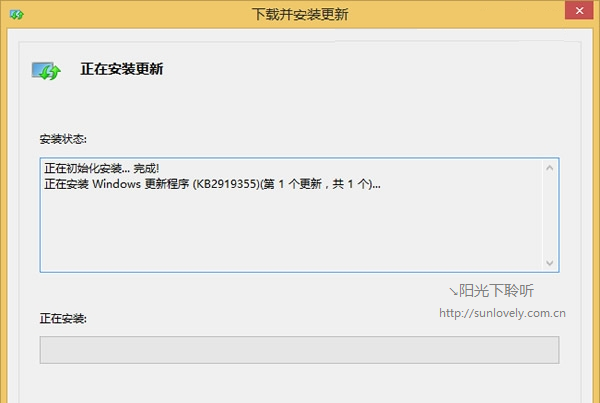Click the KB2919355 installing status line

212,184
